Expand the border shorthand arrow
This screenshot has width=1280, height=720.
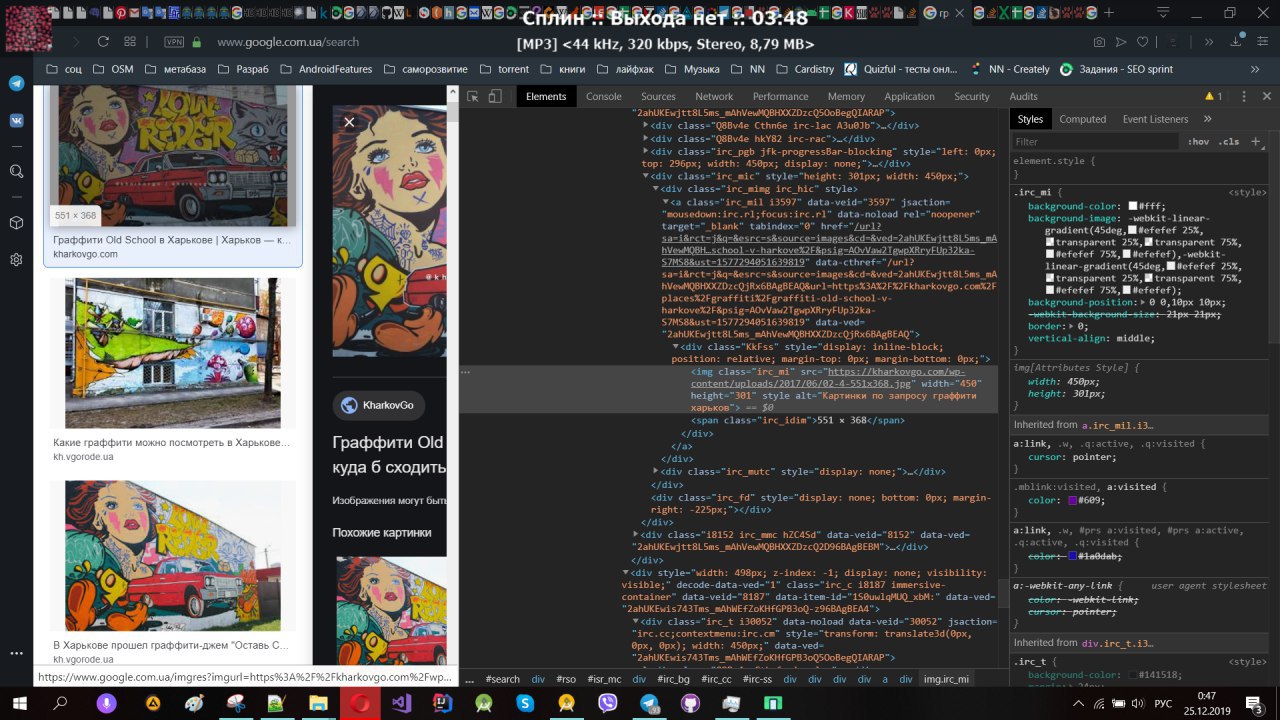coord(1070,326)
